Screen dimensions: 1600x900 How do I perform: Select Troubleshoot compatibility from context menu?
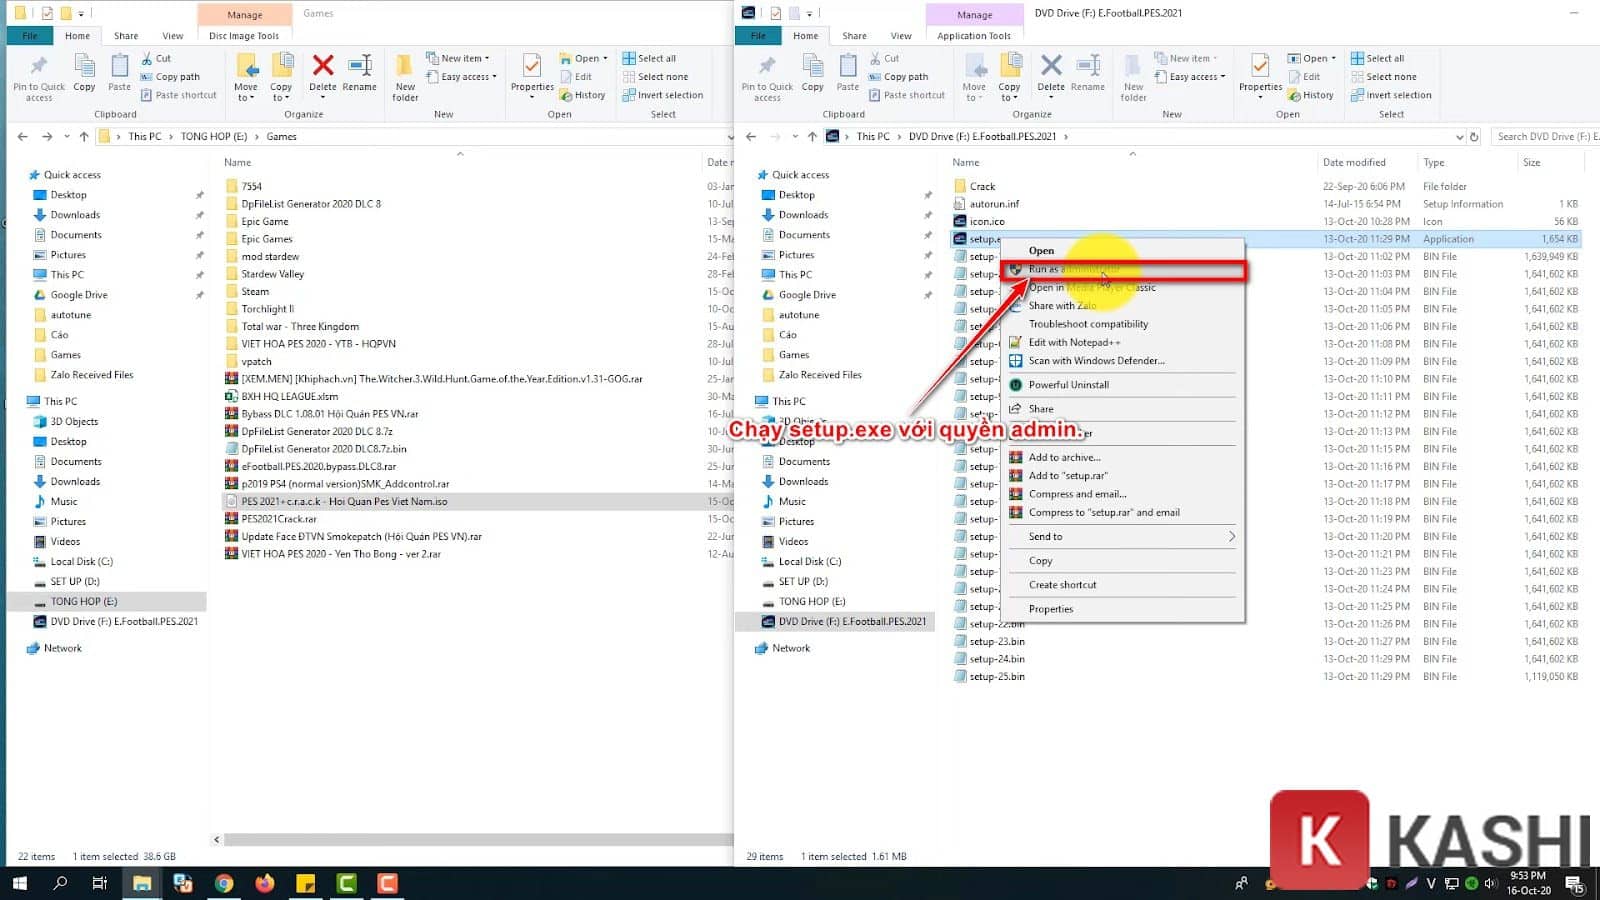[1088, 324]
